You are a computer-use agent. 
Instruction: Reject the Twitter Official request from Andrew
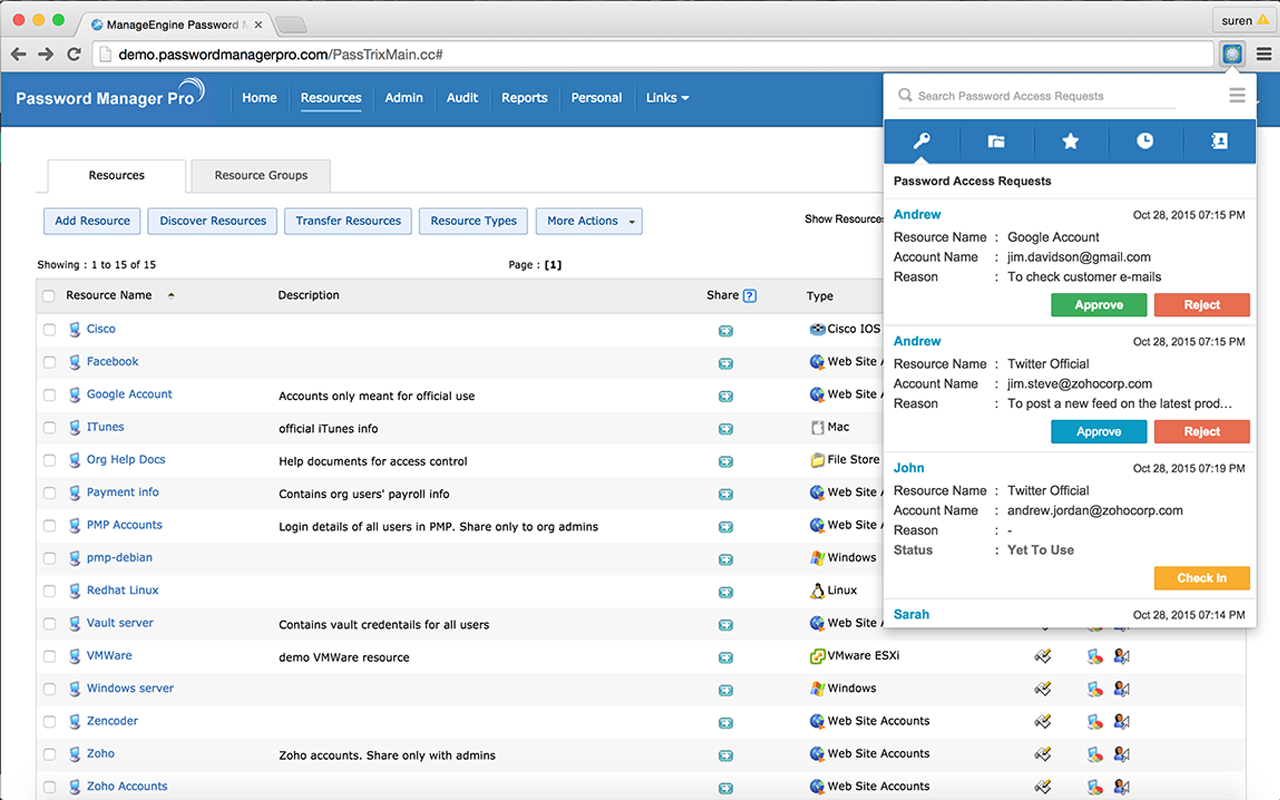pos(1202,432)
